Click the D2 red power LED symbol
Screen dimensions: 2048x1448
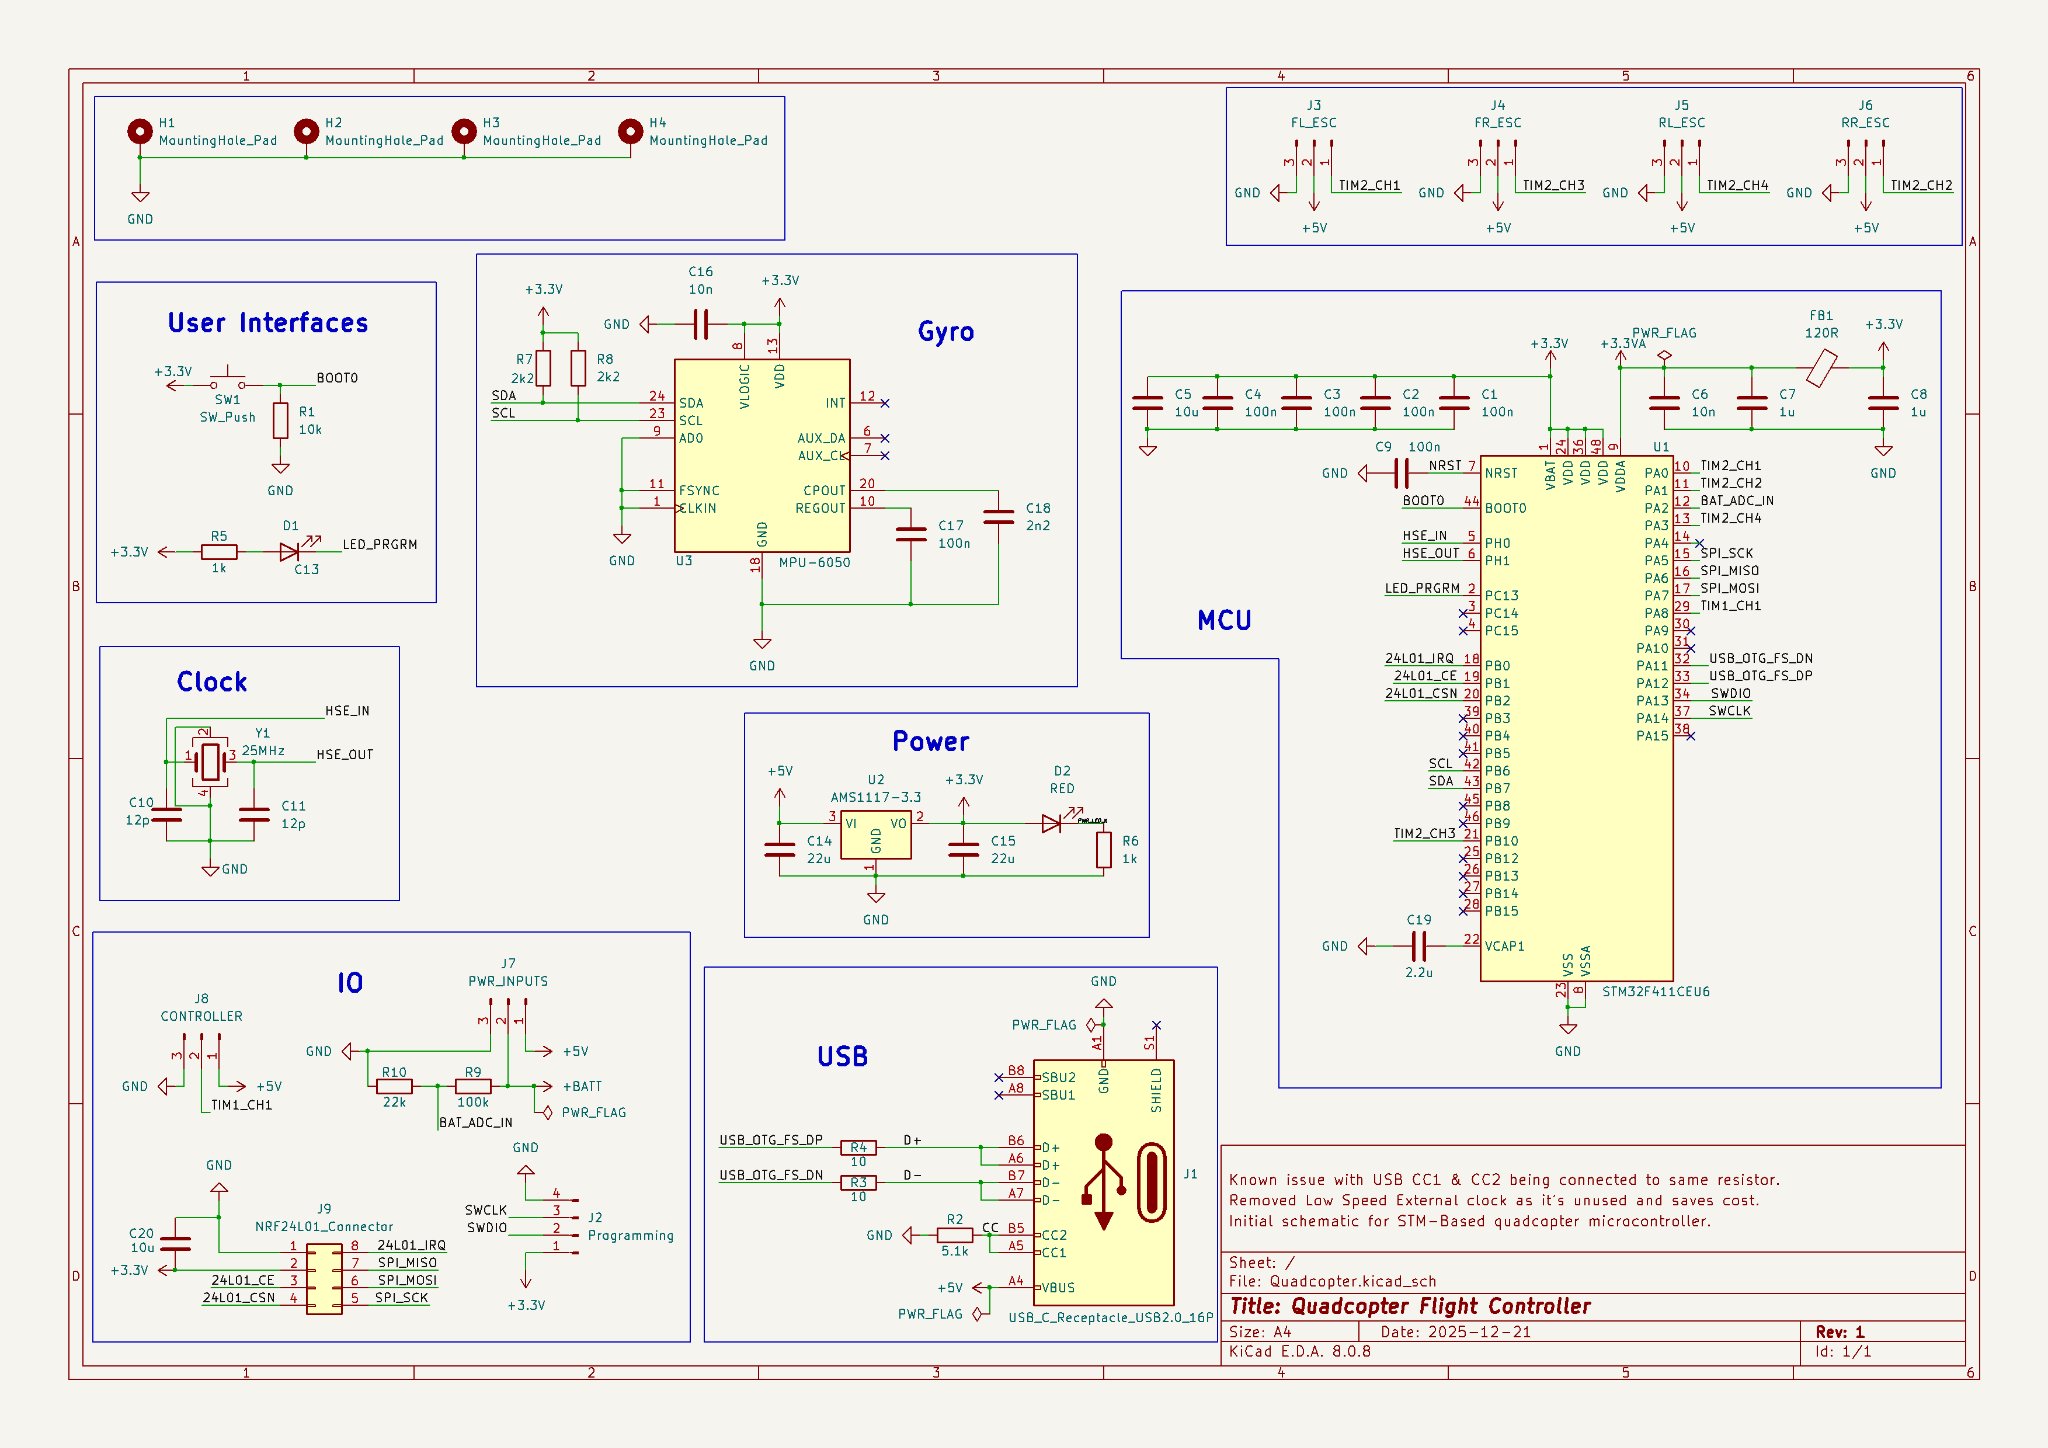point(1051,823)
